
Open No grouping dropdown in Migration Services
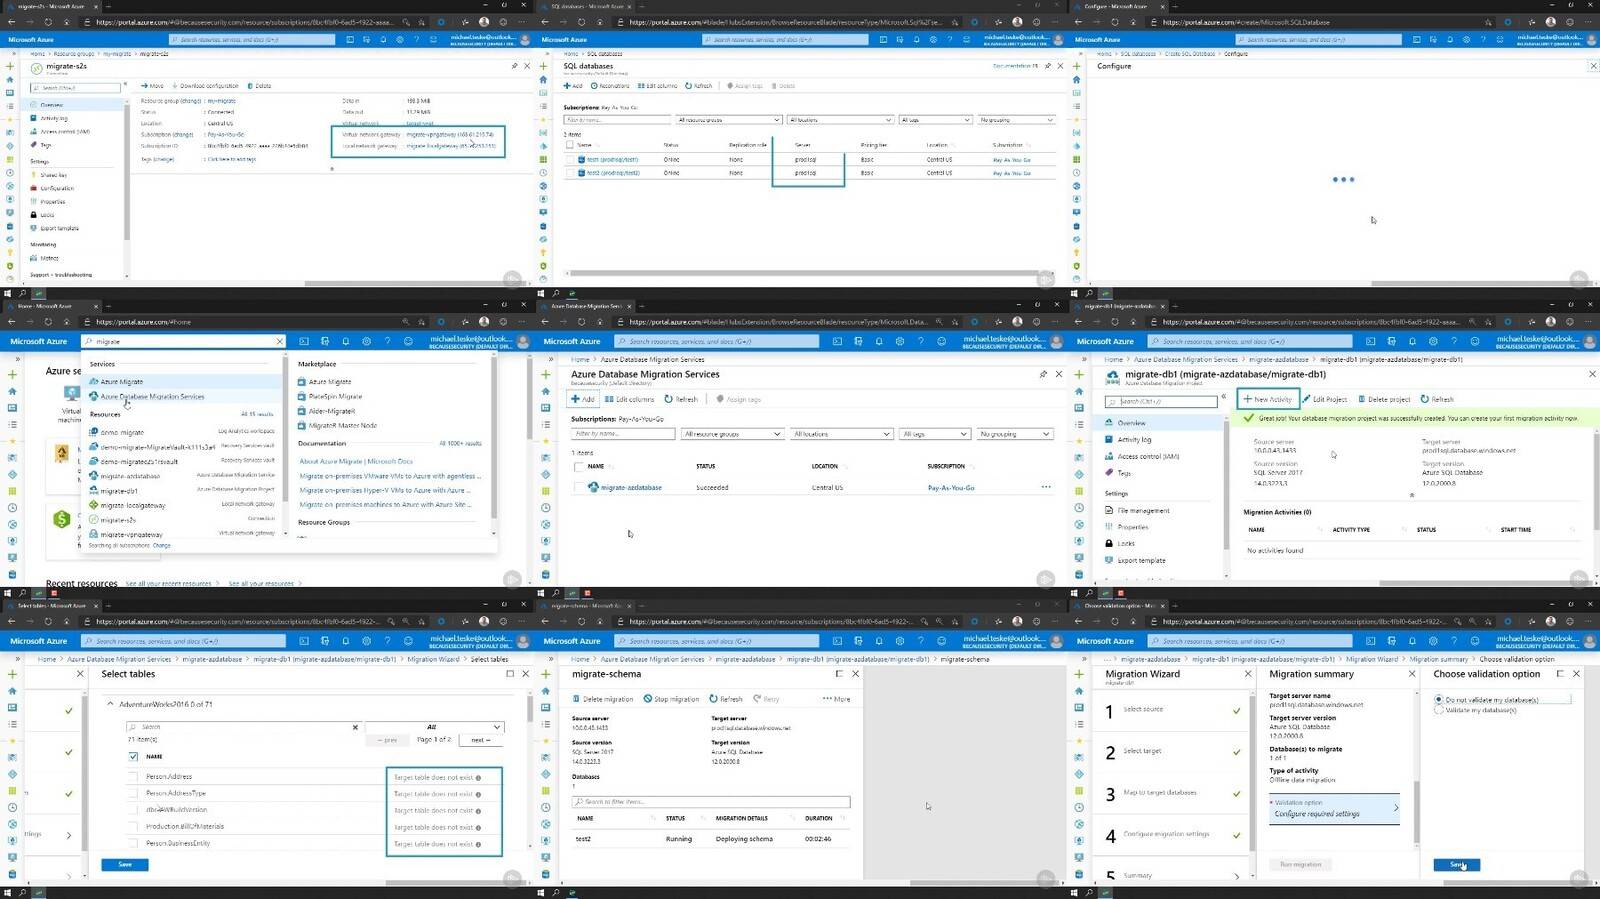pos(1014,434)
